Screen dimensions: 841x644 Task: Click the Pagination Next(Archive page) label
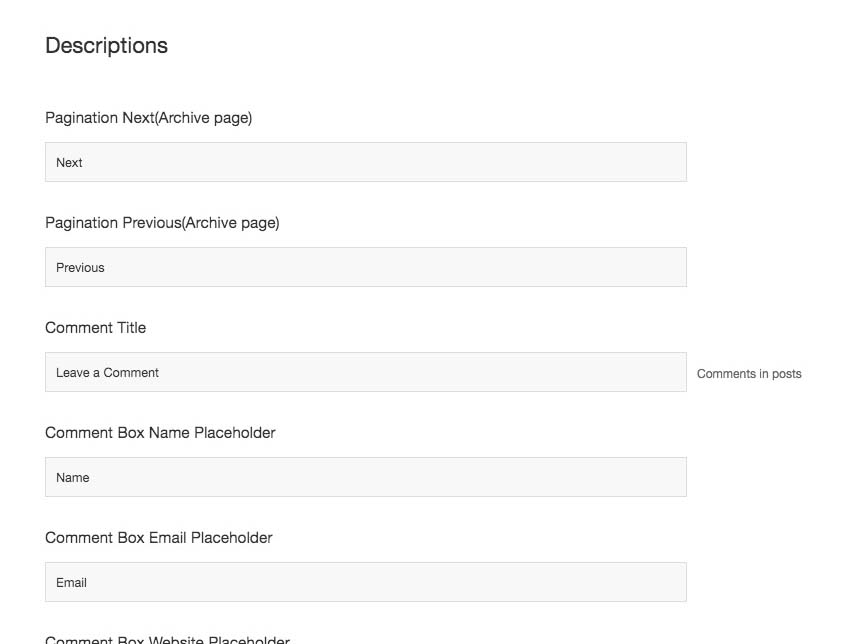click(x=149, y=118)
